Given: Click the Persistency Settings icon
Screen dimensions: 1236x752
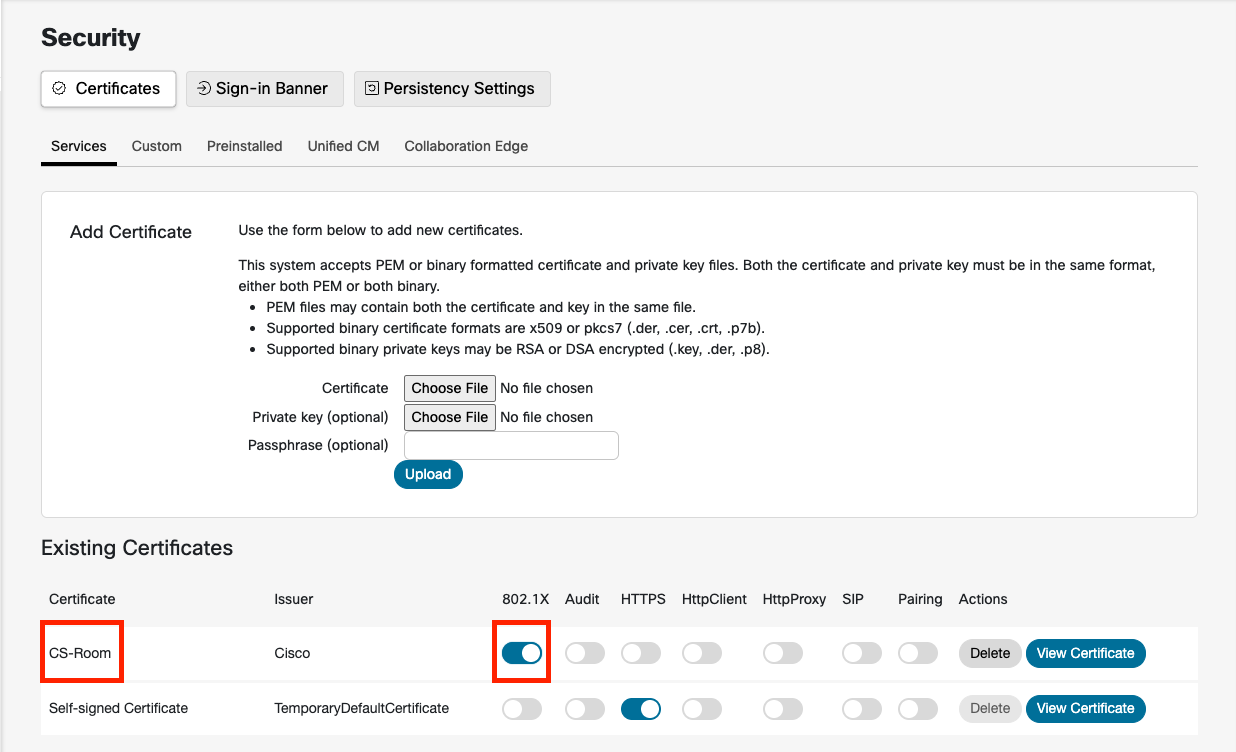Looking at the screenshot, I should point(372,88).
